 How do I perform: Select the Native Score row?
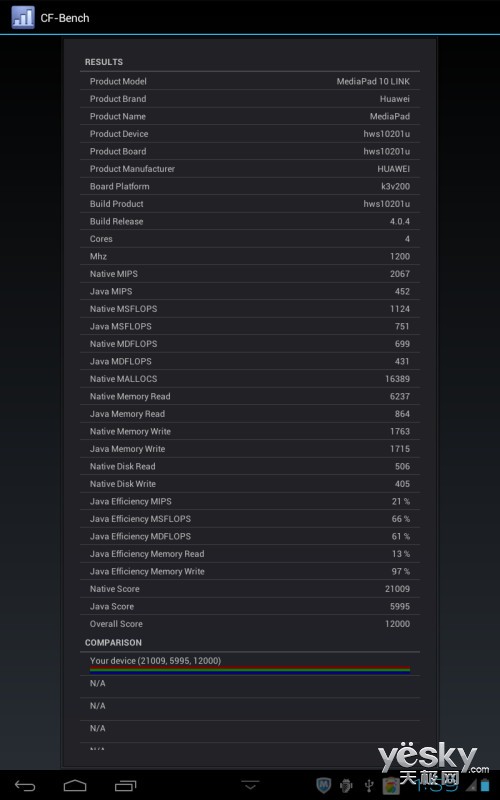pyautogui.click(x=250, y=589)
